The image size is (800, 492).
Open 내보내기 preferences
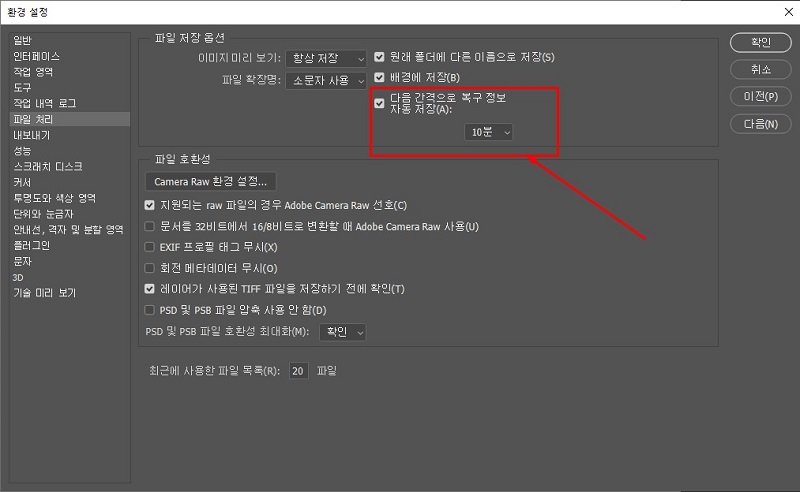[32, 135]
